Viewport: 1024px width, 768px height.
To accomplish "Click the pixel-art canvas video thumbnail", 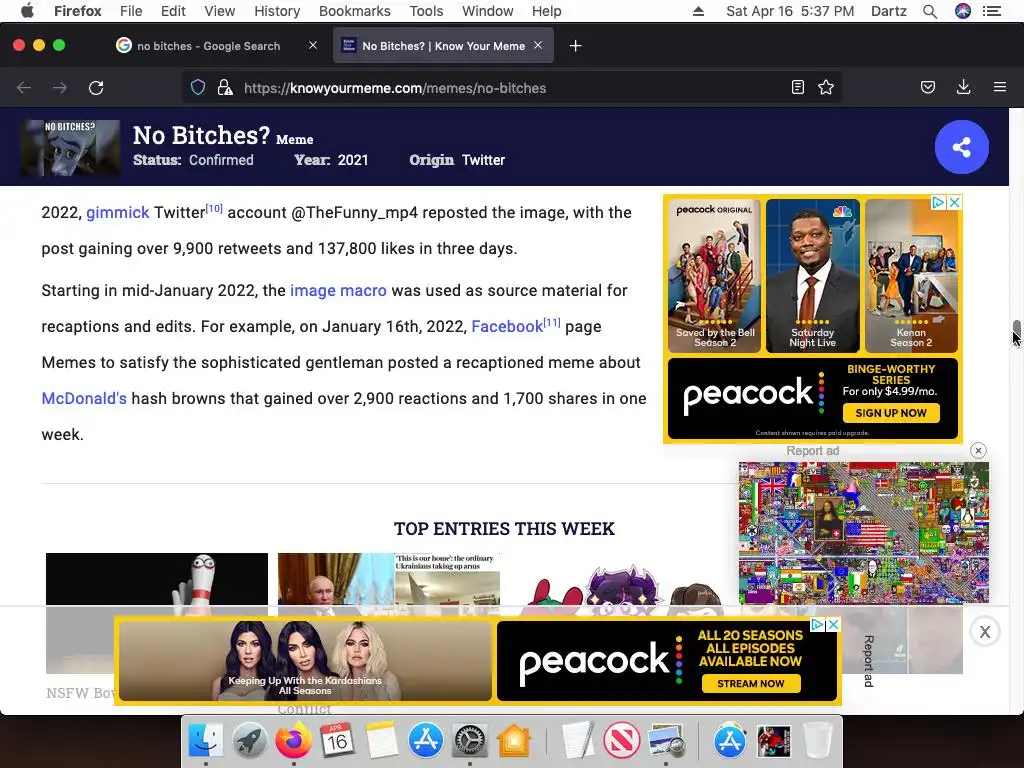I will pos(863,533).
